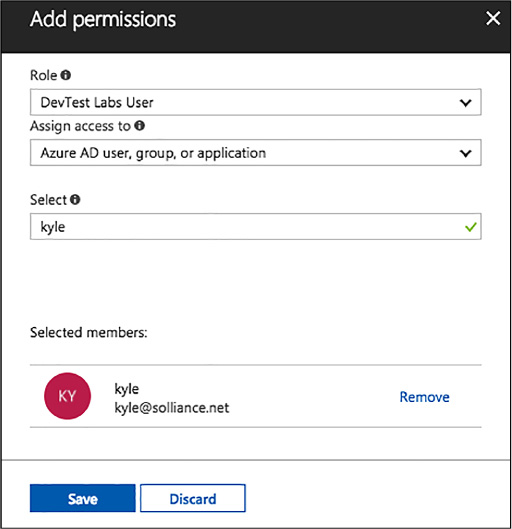Open Azure AD user, group, or application dropdown
This screenshot has height=529, width=512.
click(x=256, y=152)
